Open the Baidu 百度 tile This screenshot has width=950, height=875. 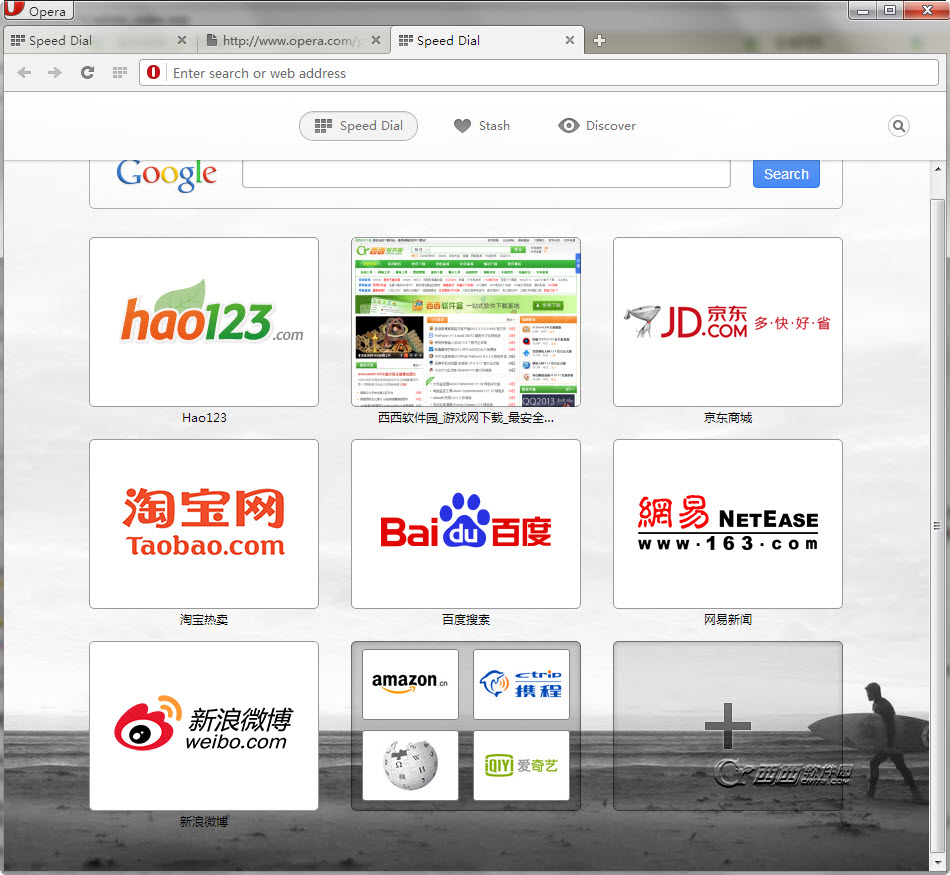click(x=466, y=524)
